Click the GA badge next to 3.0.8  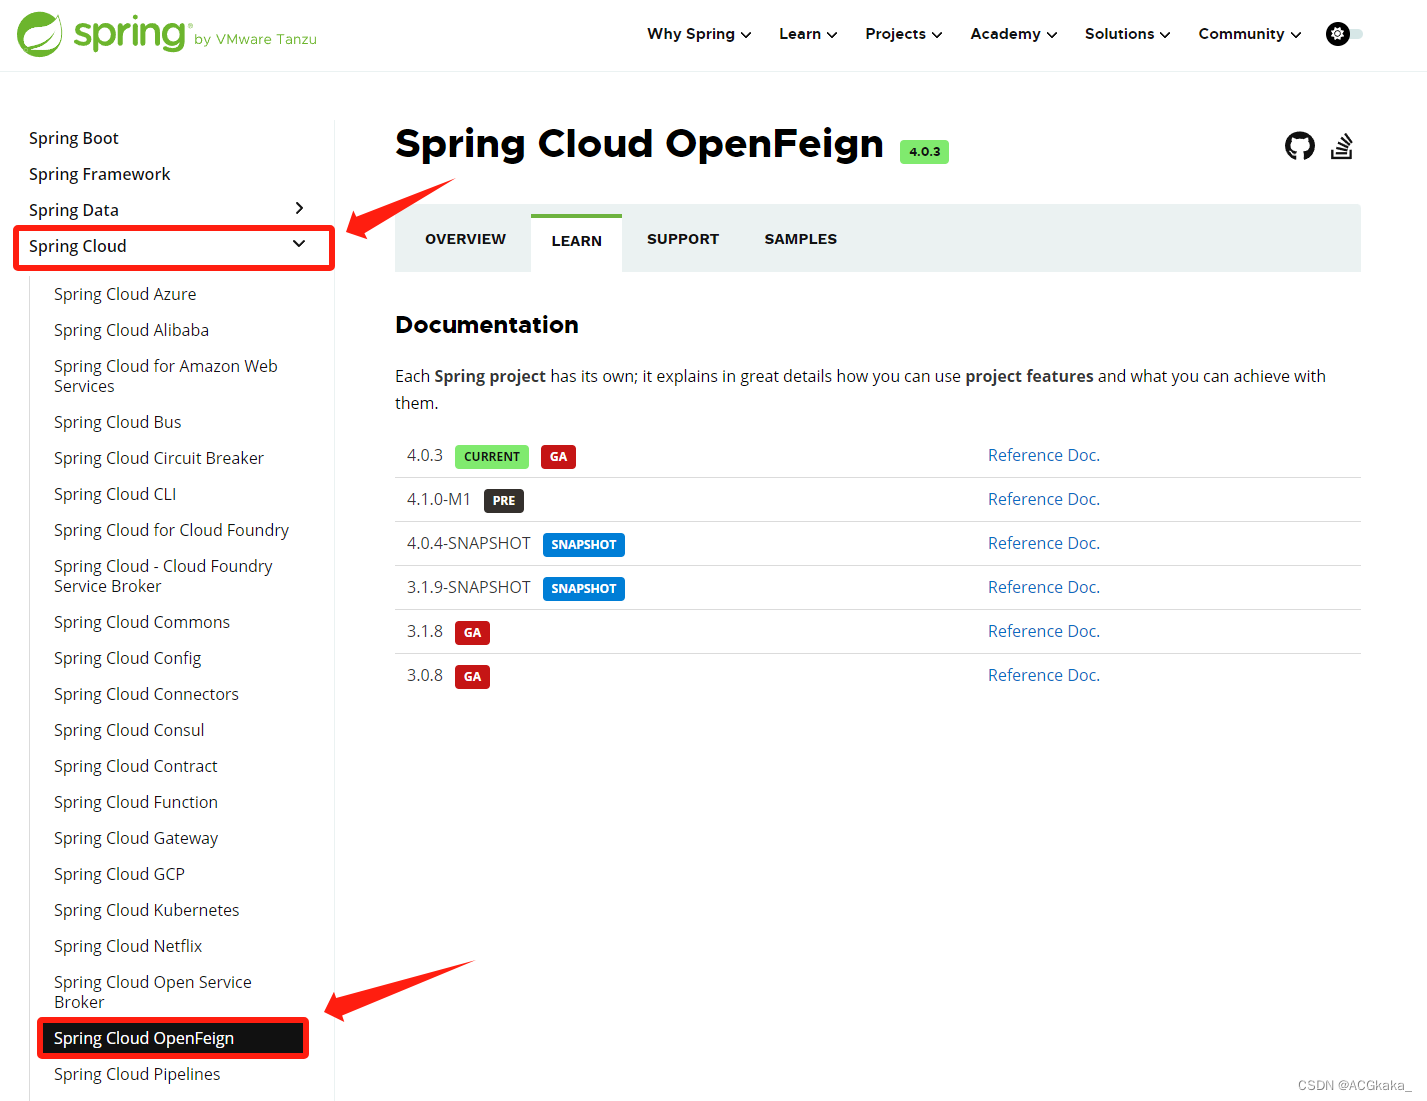pyautogui.click(x=472, y=676)
